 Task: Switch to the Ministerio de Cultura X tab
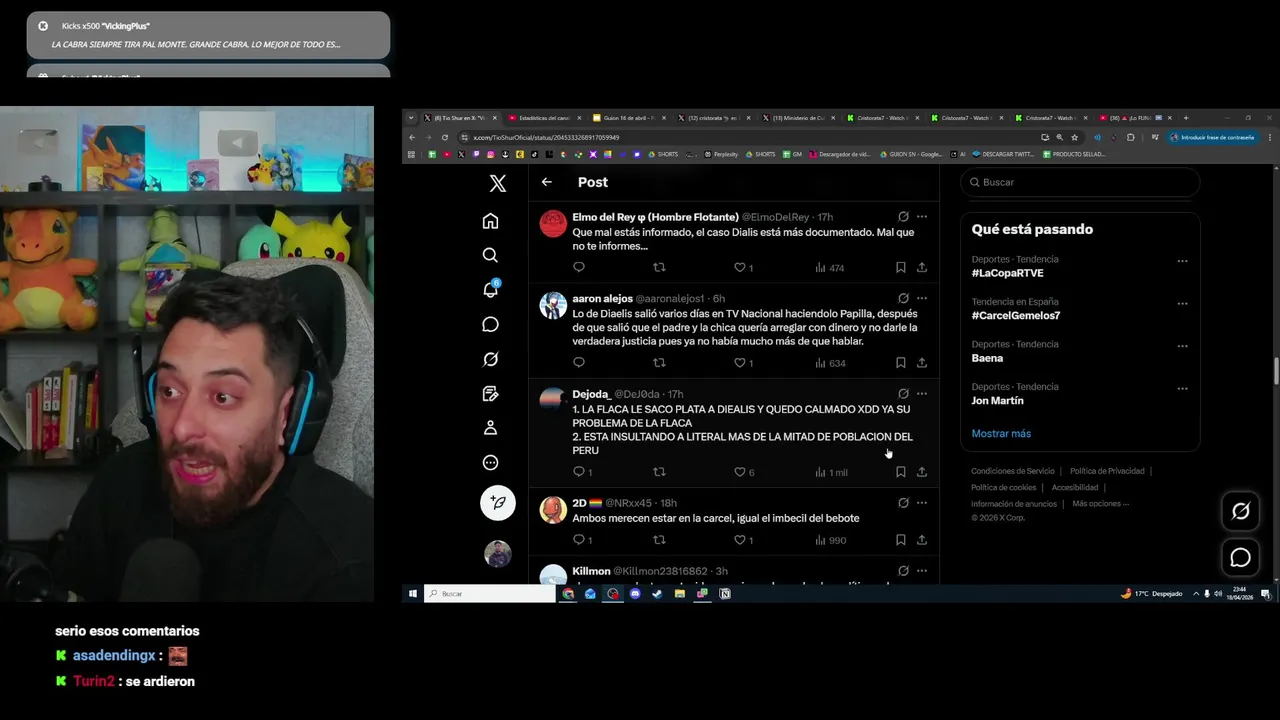(798, 118)
